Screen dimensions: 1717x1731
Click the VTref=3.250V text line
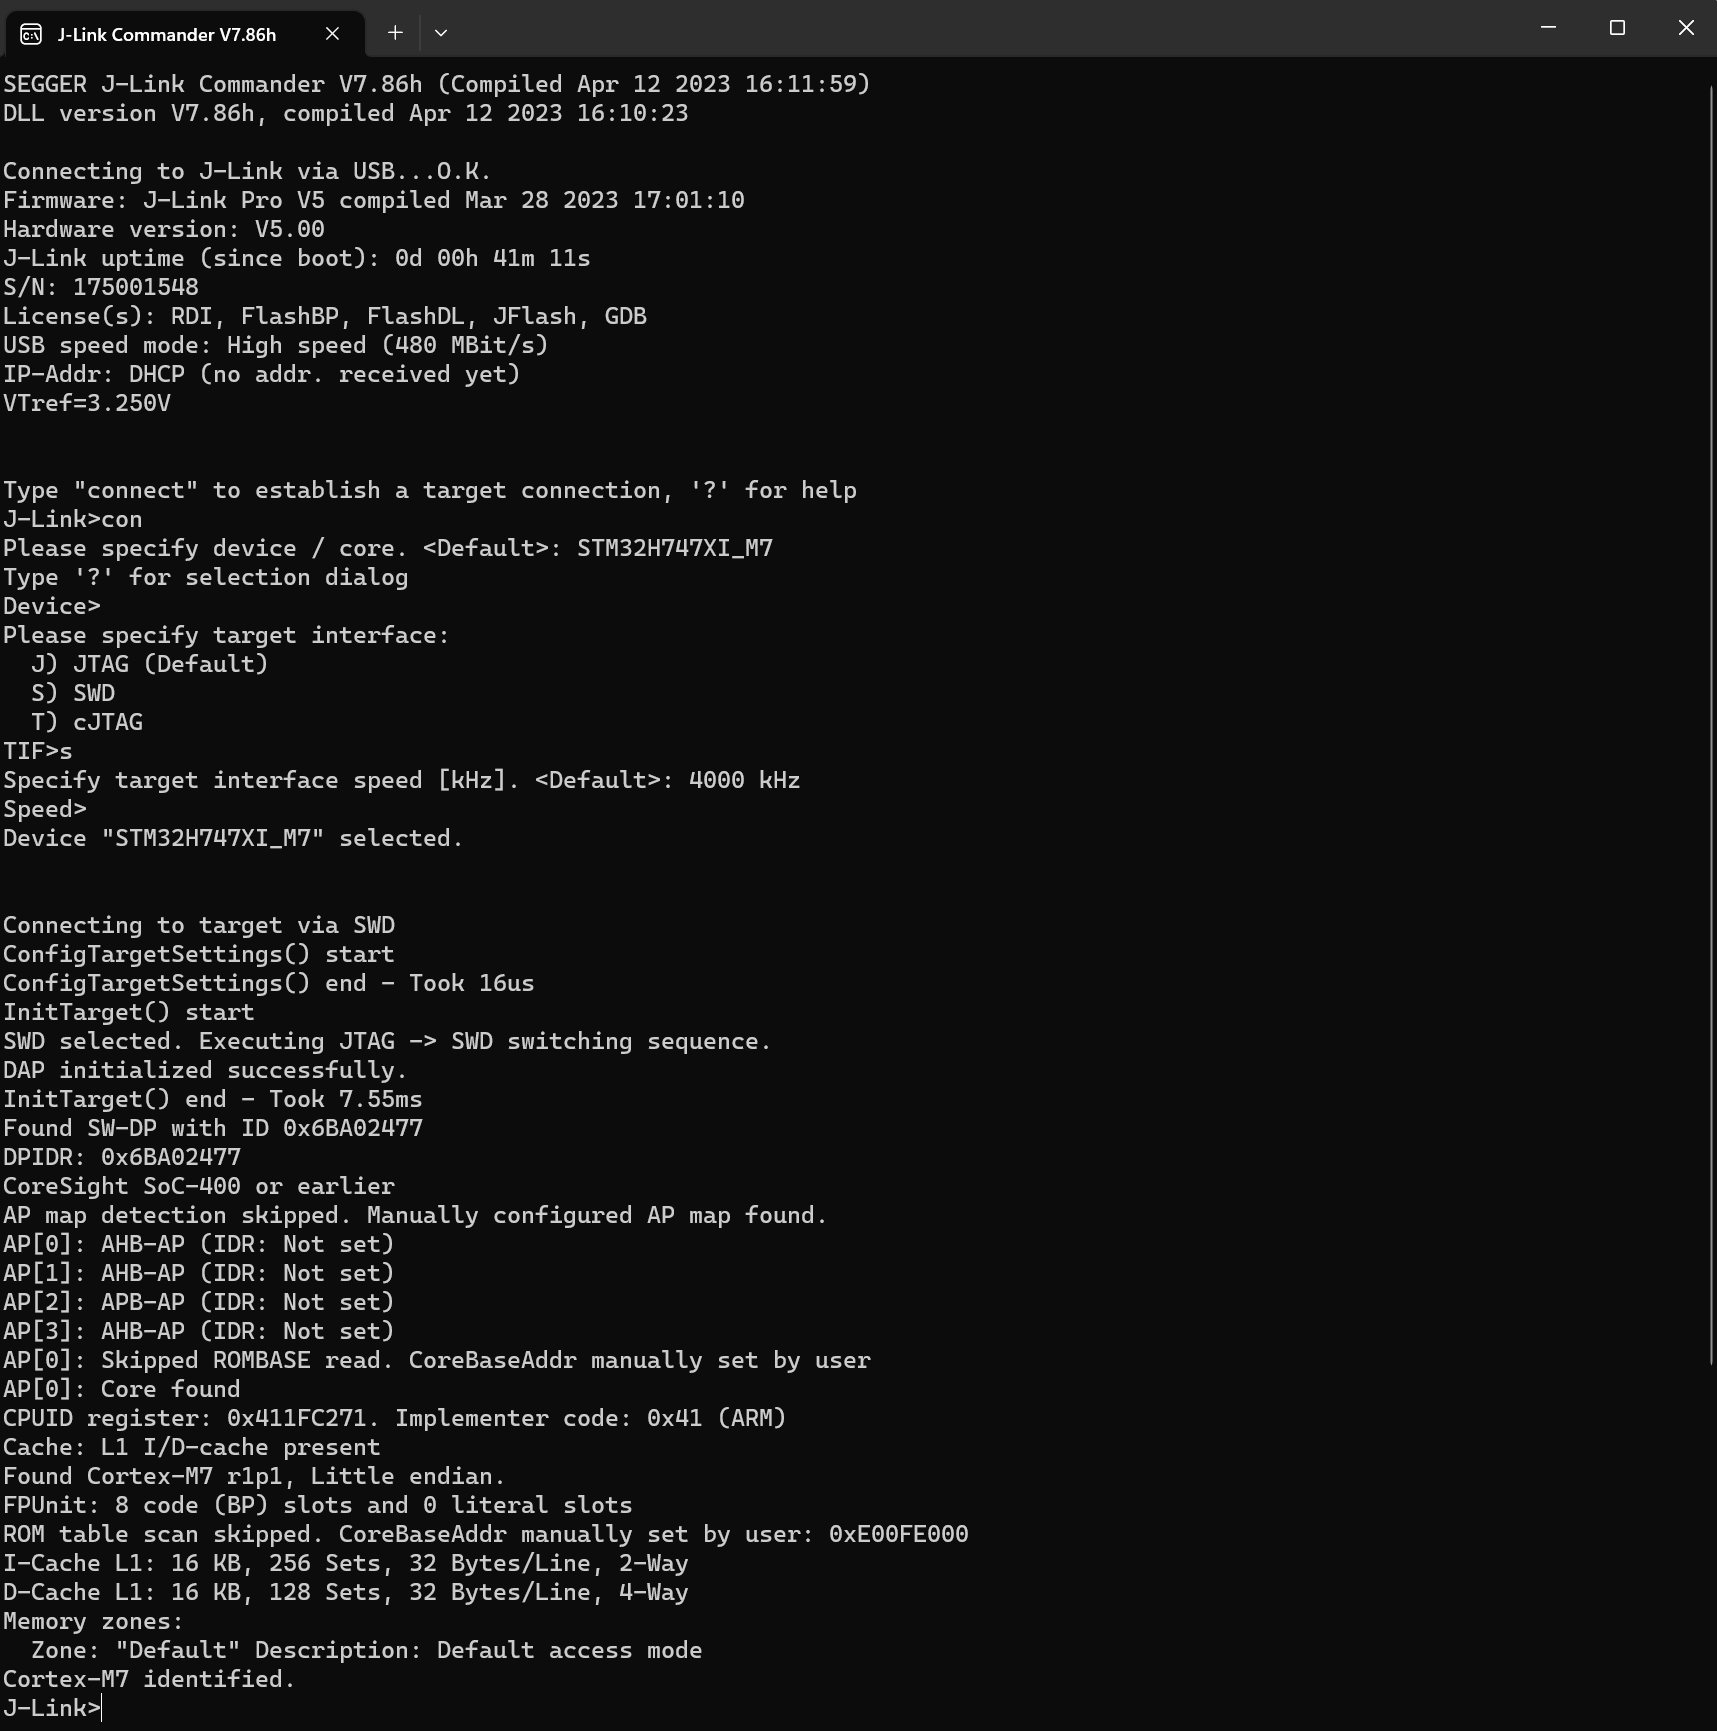87,403
